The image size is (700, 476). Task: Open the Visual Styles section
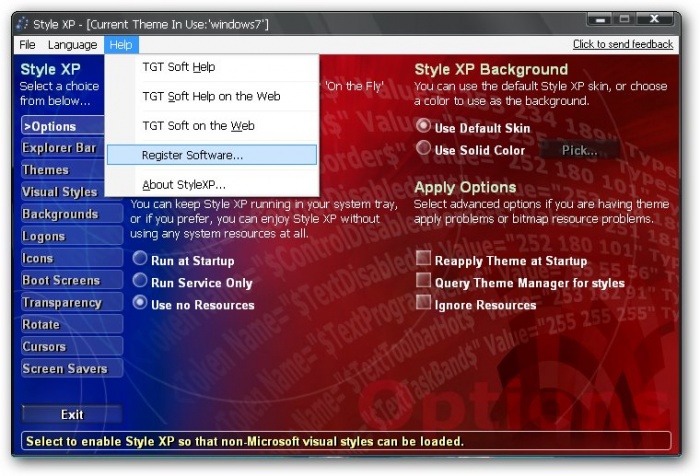(62, 192)
